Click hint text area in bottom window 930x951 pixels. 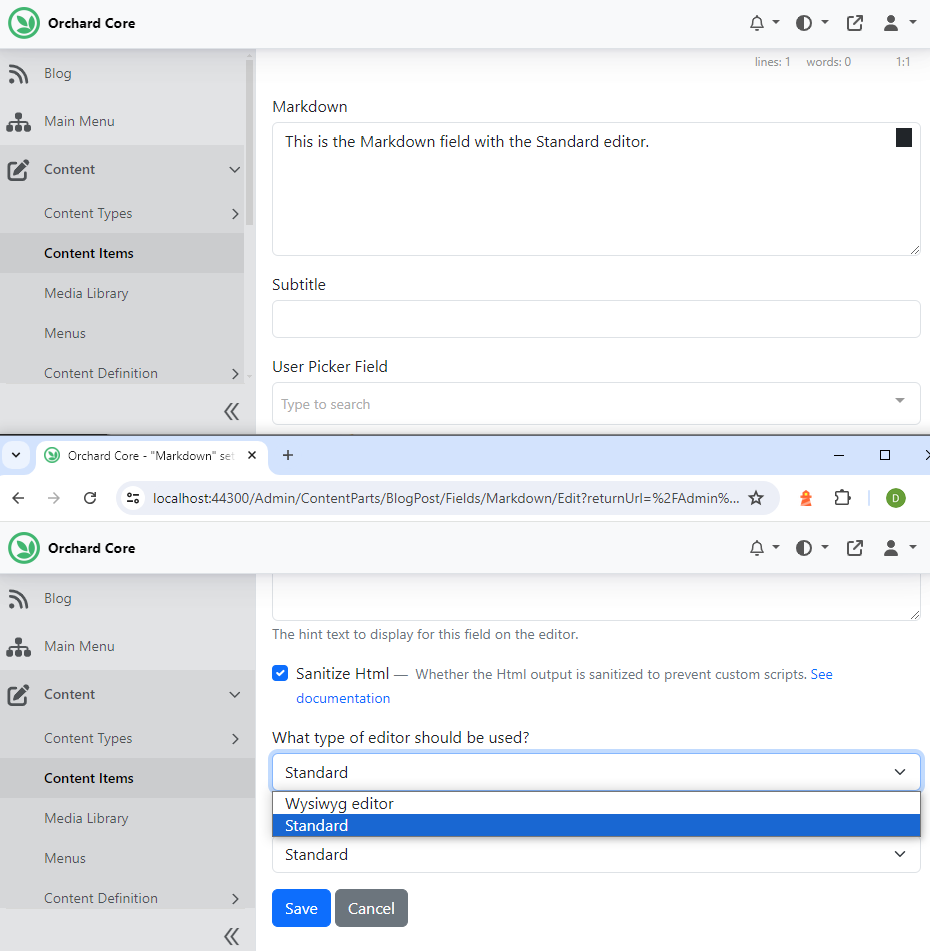pos(596,597)
